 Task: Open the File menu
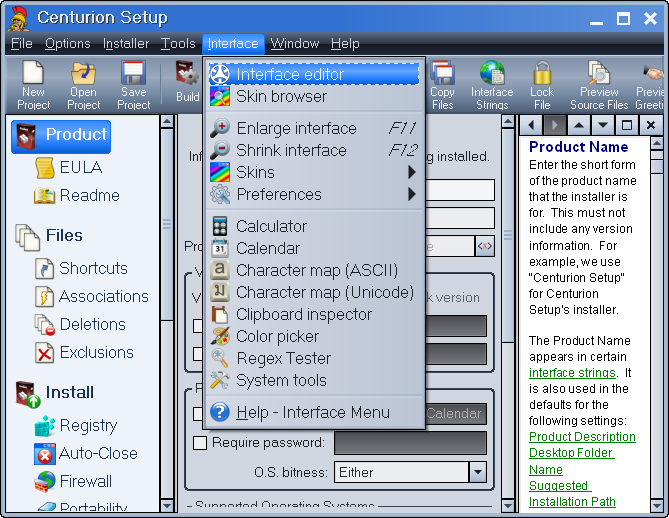[22, 44]
